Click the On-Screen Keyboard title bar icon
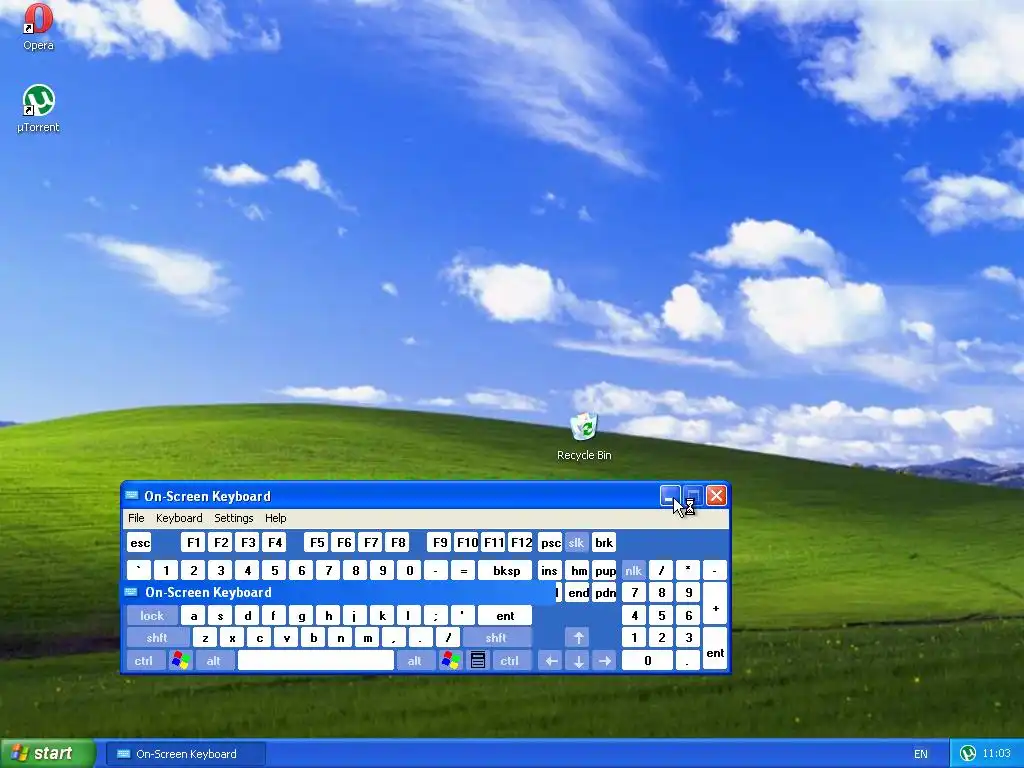Image resolution: width=1024 pixels, height=768 pixels. (x=131, y=496)
